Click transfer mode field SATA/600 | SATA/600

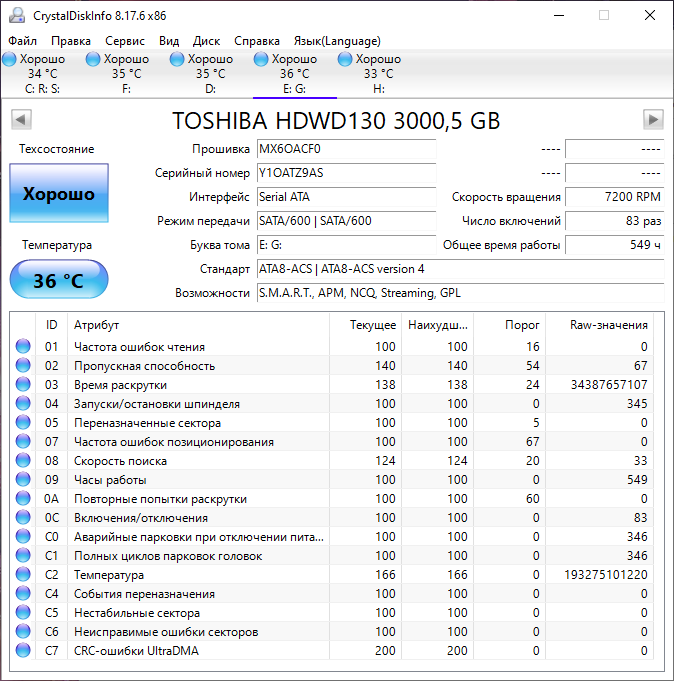pyautogui.click(x=346, y=221)
